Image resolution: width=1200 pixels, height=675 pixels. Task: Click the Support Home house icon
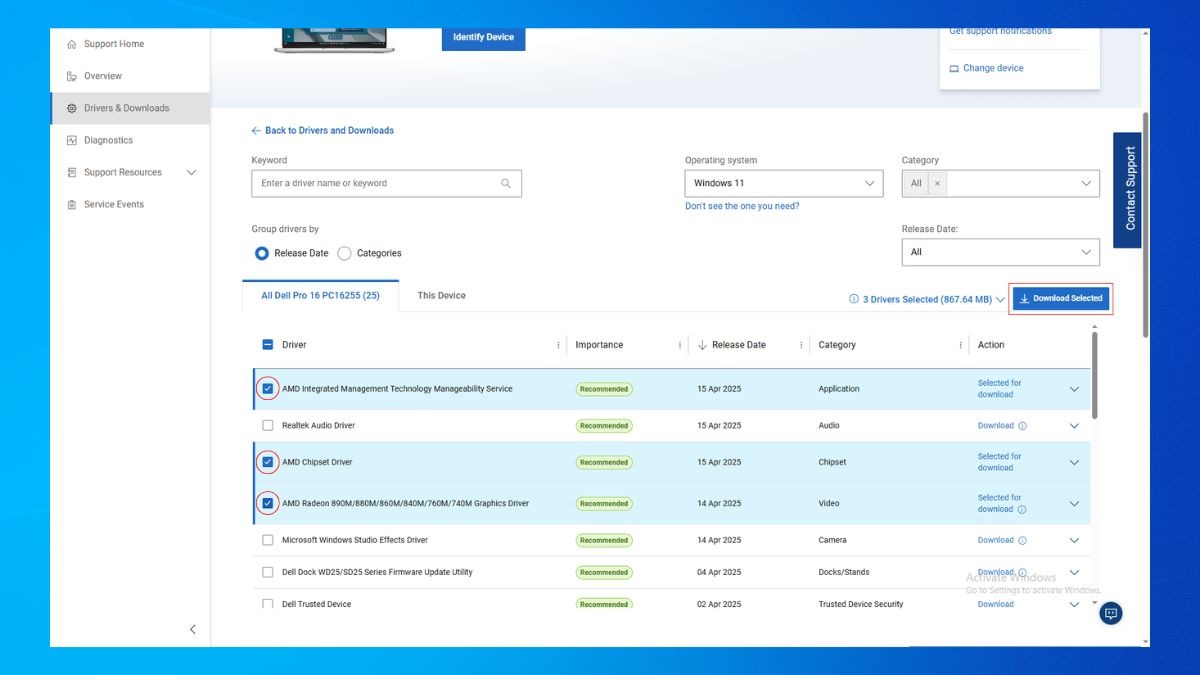coord(71,44)
